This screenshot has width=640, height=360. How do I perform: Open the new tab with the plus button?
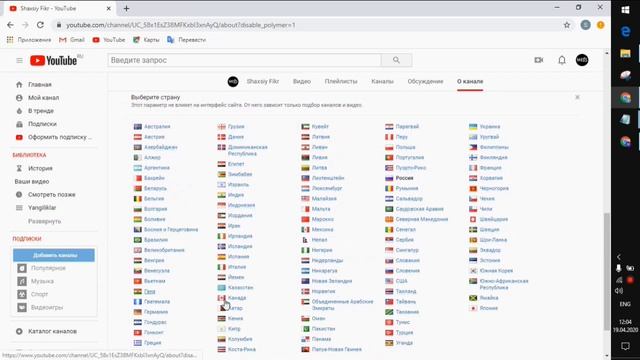pos(126,8)
